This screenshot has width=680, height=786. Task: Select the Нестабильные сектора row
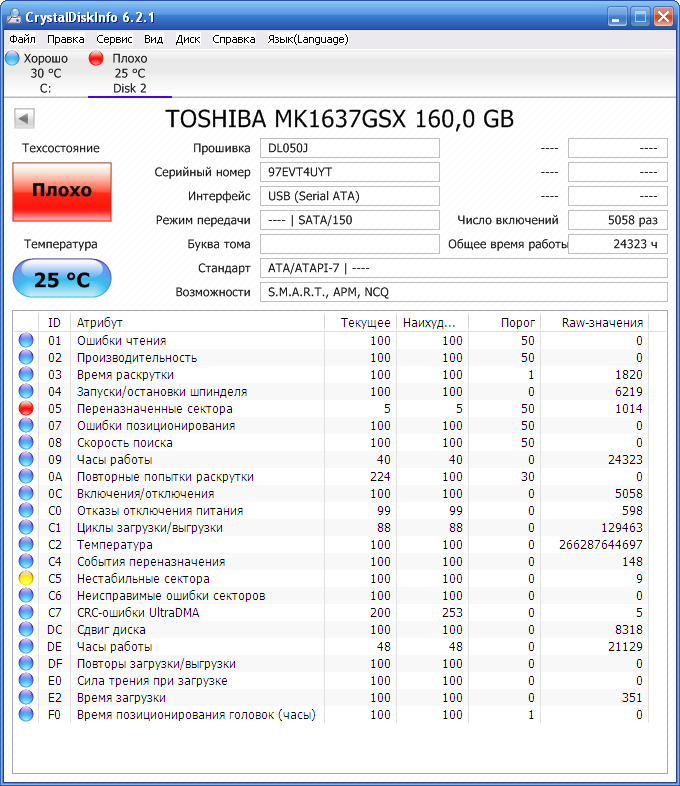point(331,578)
